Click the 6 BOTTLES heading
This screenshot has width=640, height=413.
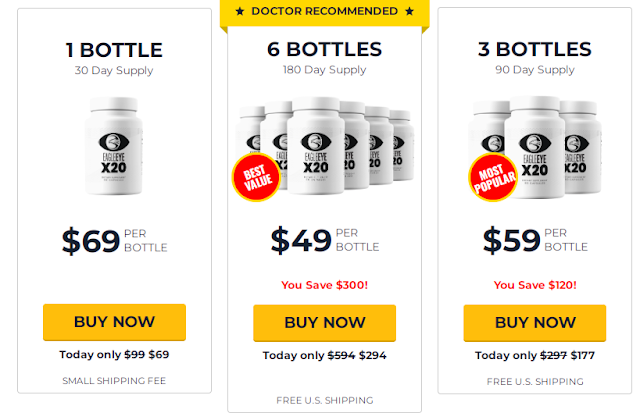click(x=324, y=49)
